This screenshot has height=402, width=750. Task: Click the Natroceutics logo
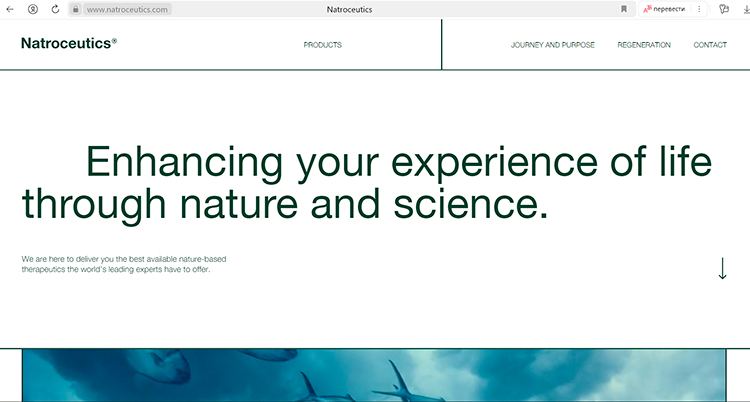[68, 44]
